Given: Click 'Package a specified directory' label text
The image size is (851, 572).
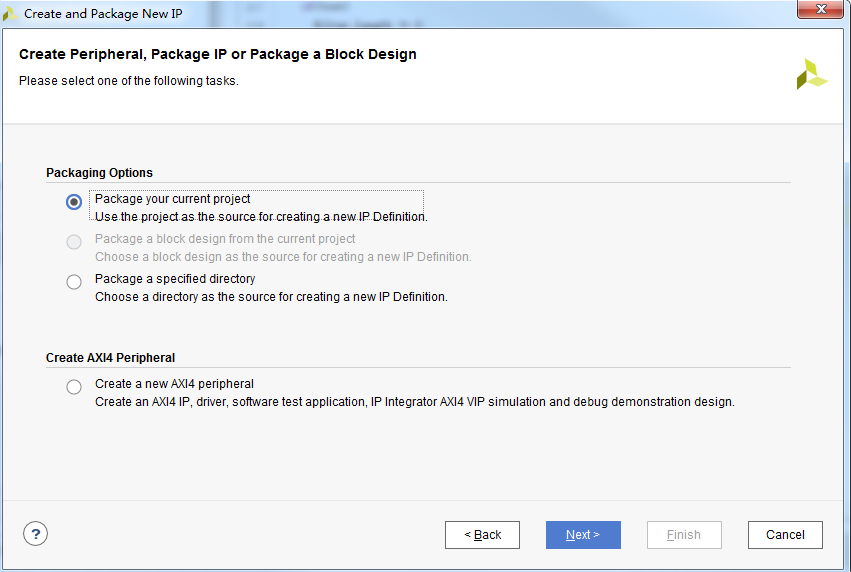Looking at the screenshot, I should (x=175, y=279).
